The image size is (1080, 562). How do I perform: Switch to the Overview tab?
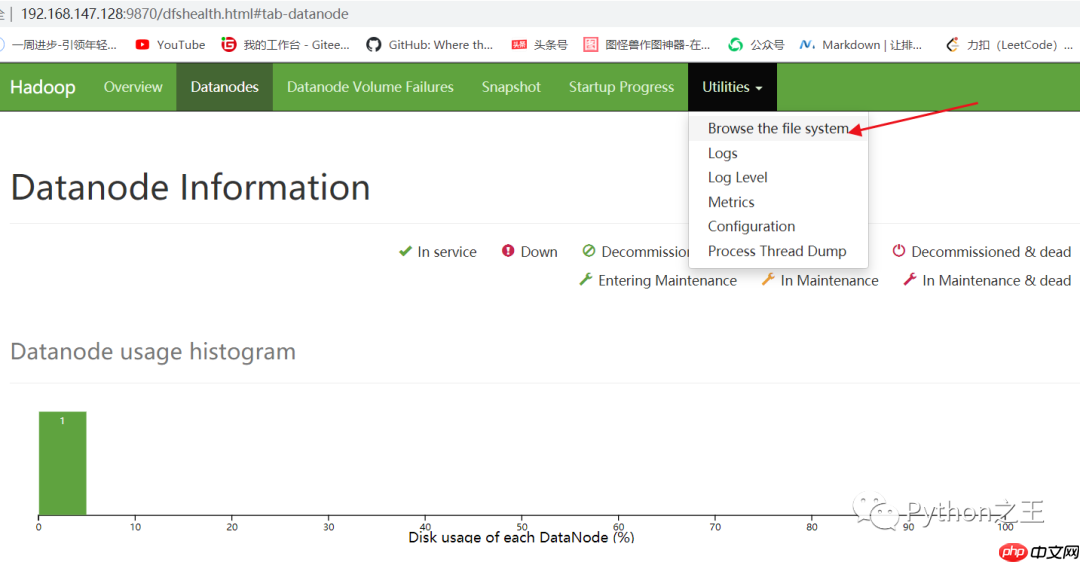tap(133, 87)
